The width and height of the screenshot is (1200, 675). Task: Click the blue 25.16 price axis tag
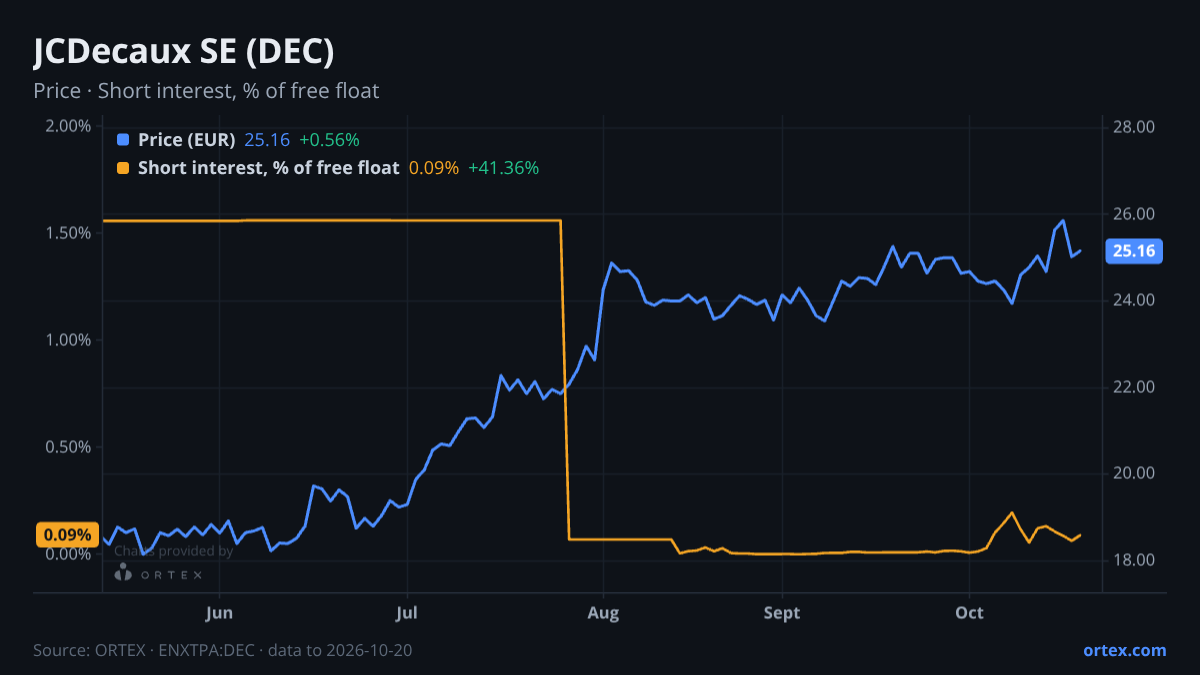[1133, 251]
